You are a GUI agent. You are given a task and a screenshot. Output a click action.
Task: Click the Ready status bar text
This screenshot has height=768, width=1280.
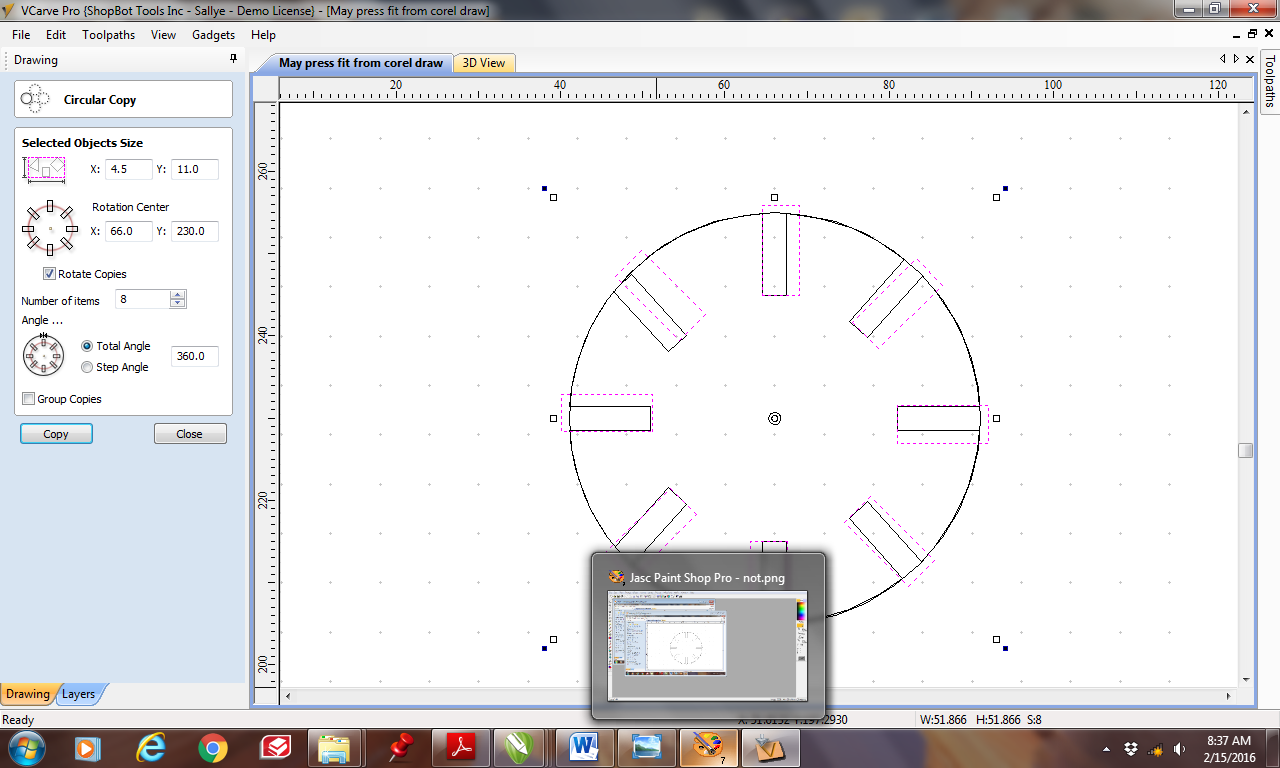tap(19, 719)
